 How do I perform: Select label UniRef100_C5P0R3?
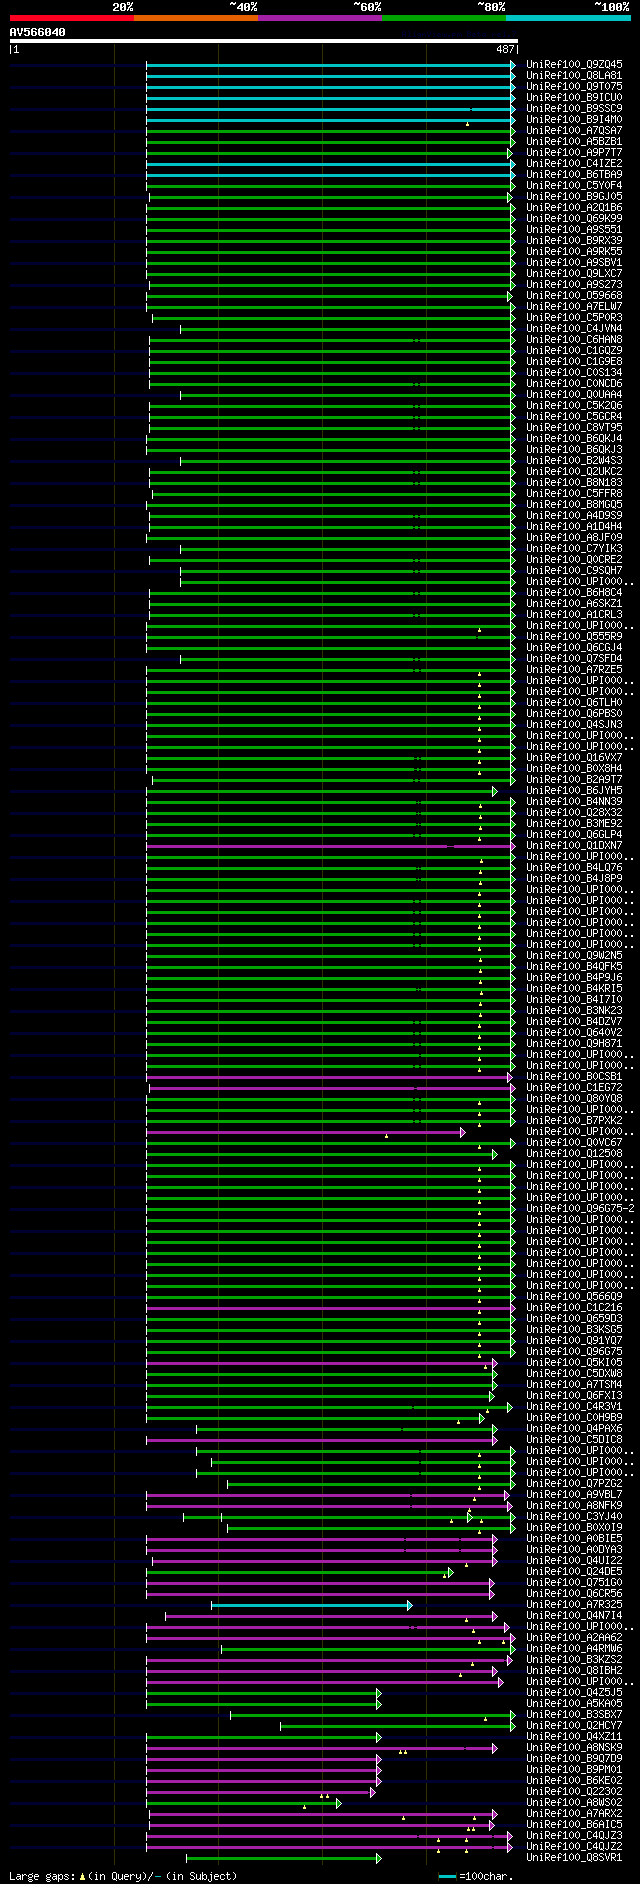pyautogui.click(x=574, y=318)
